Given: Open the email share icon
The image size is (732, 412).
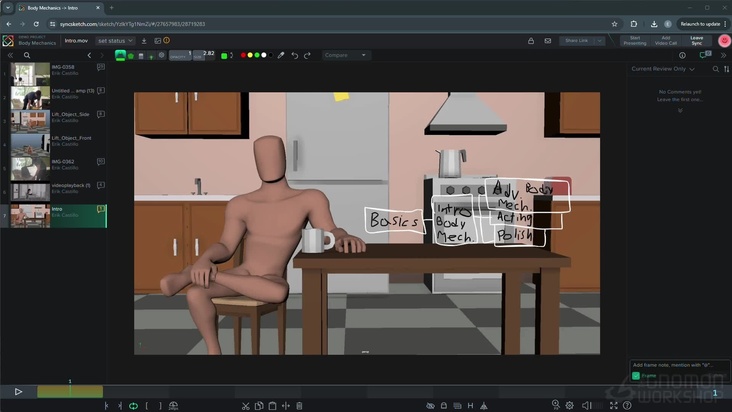Looking at the screenshot, I should [547, 41].
